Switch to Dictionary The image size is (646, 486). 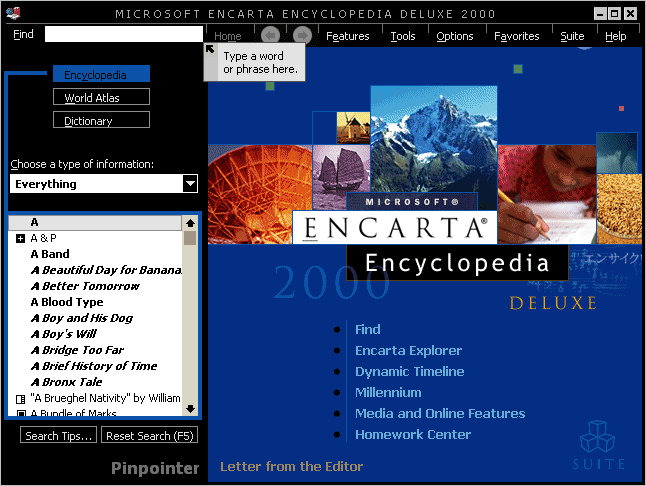[101, 120]
